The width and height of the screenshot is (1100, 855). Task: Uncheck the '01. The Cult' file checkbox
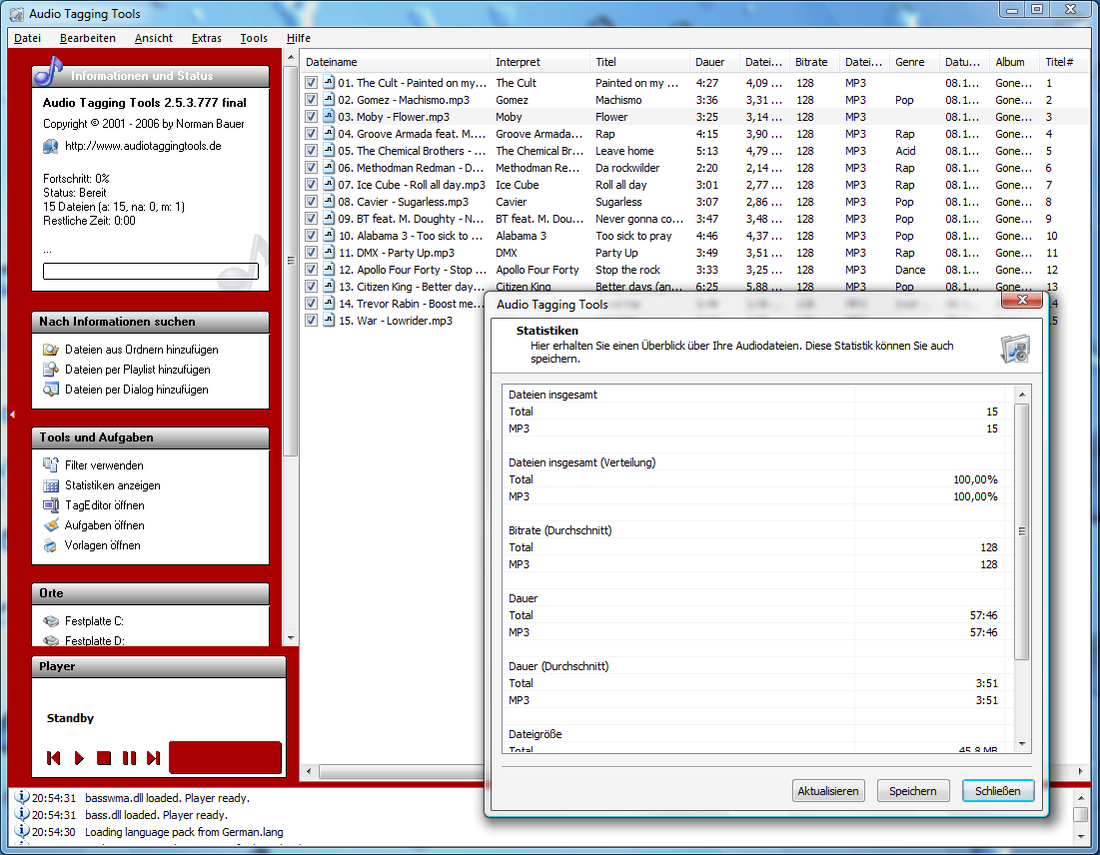pyautogui.click(x=311, y=83)
